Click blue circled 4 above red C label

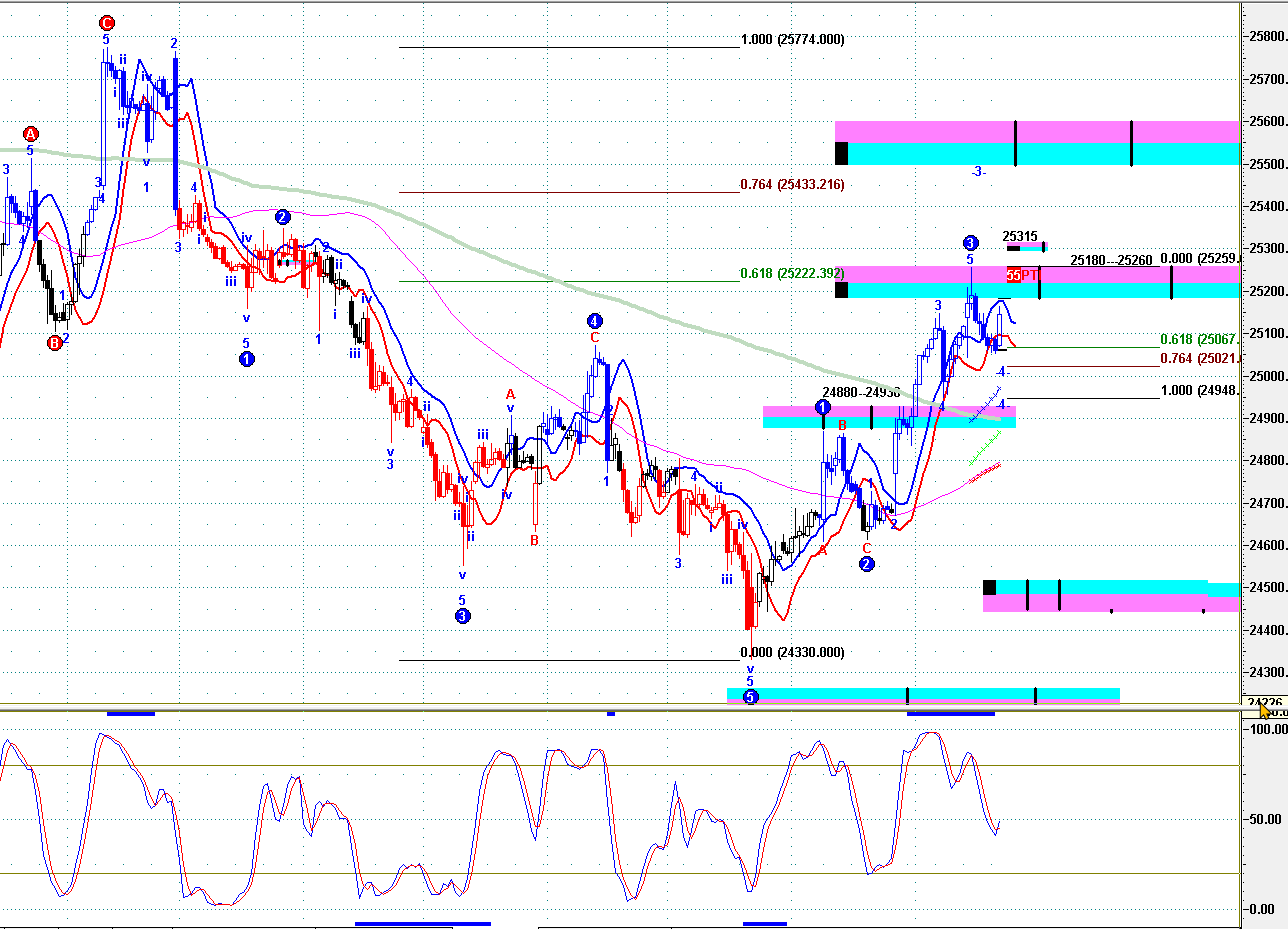point(594,321)
